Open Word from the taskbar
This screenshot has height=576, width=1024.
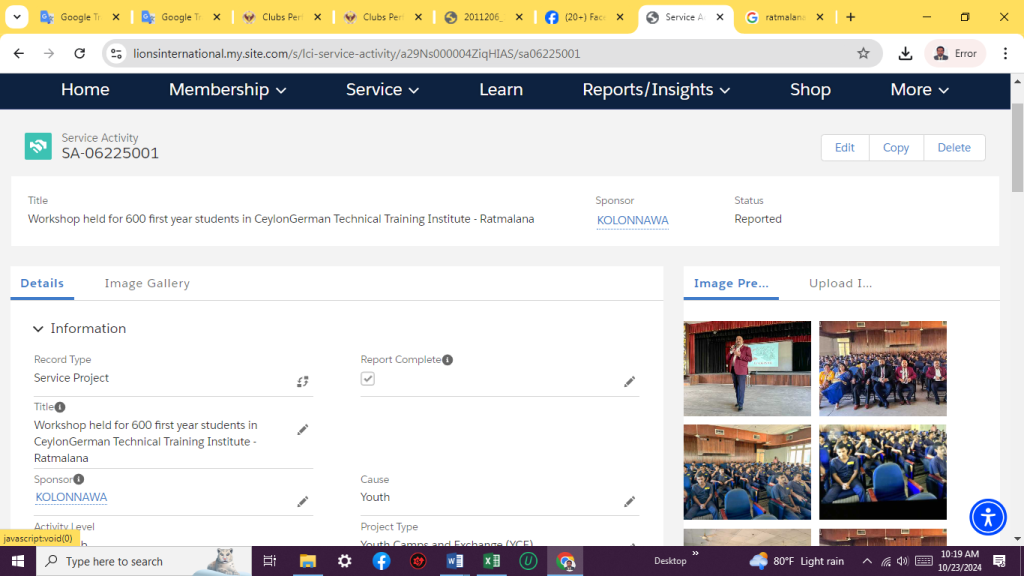pos(455,561)
